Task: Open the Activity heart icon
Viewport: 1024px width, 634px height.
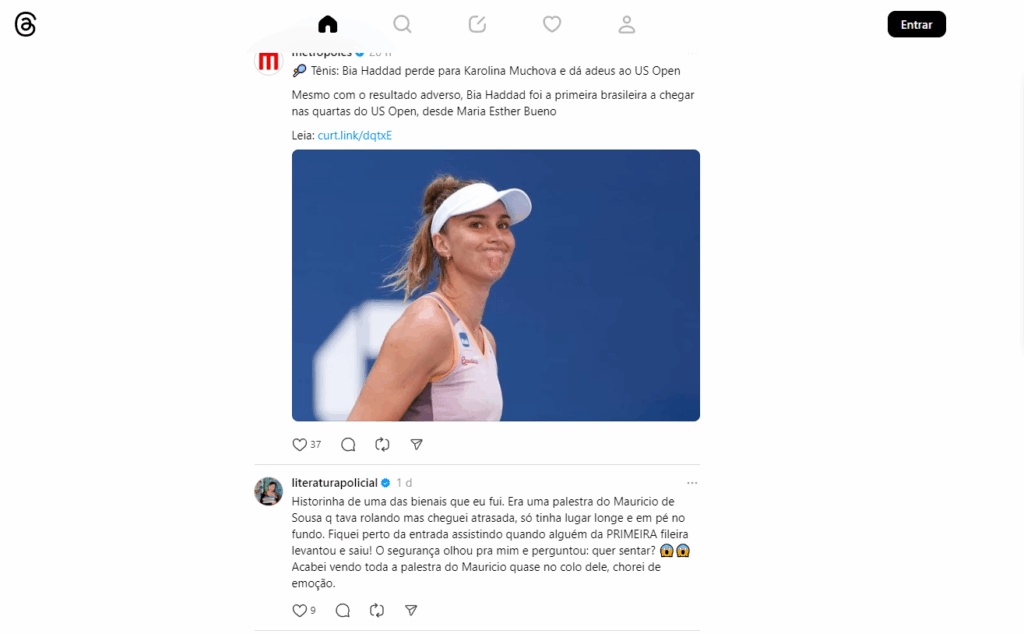Action: coord(552,25)
